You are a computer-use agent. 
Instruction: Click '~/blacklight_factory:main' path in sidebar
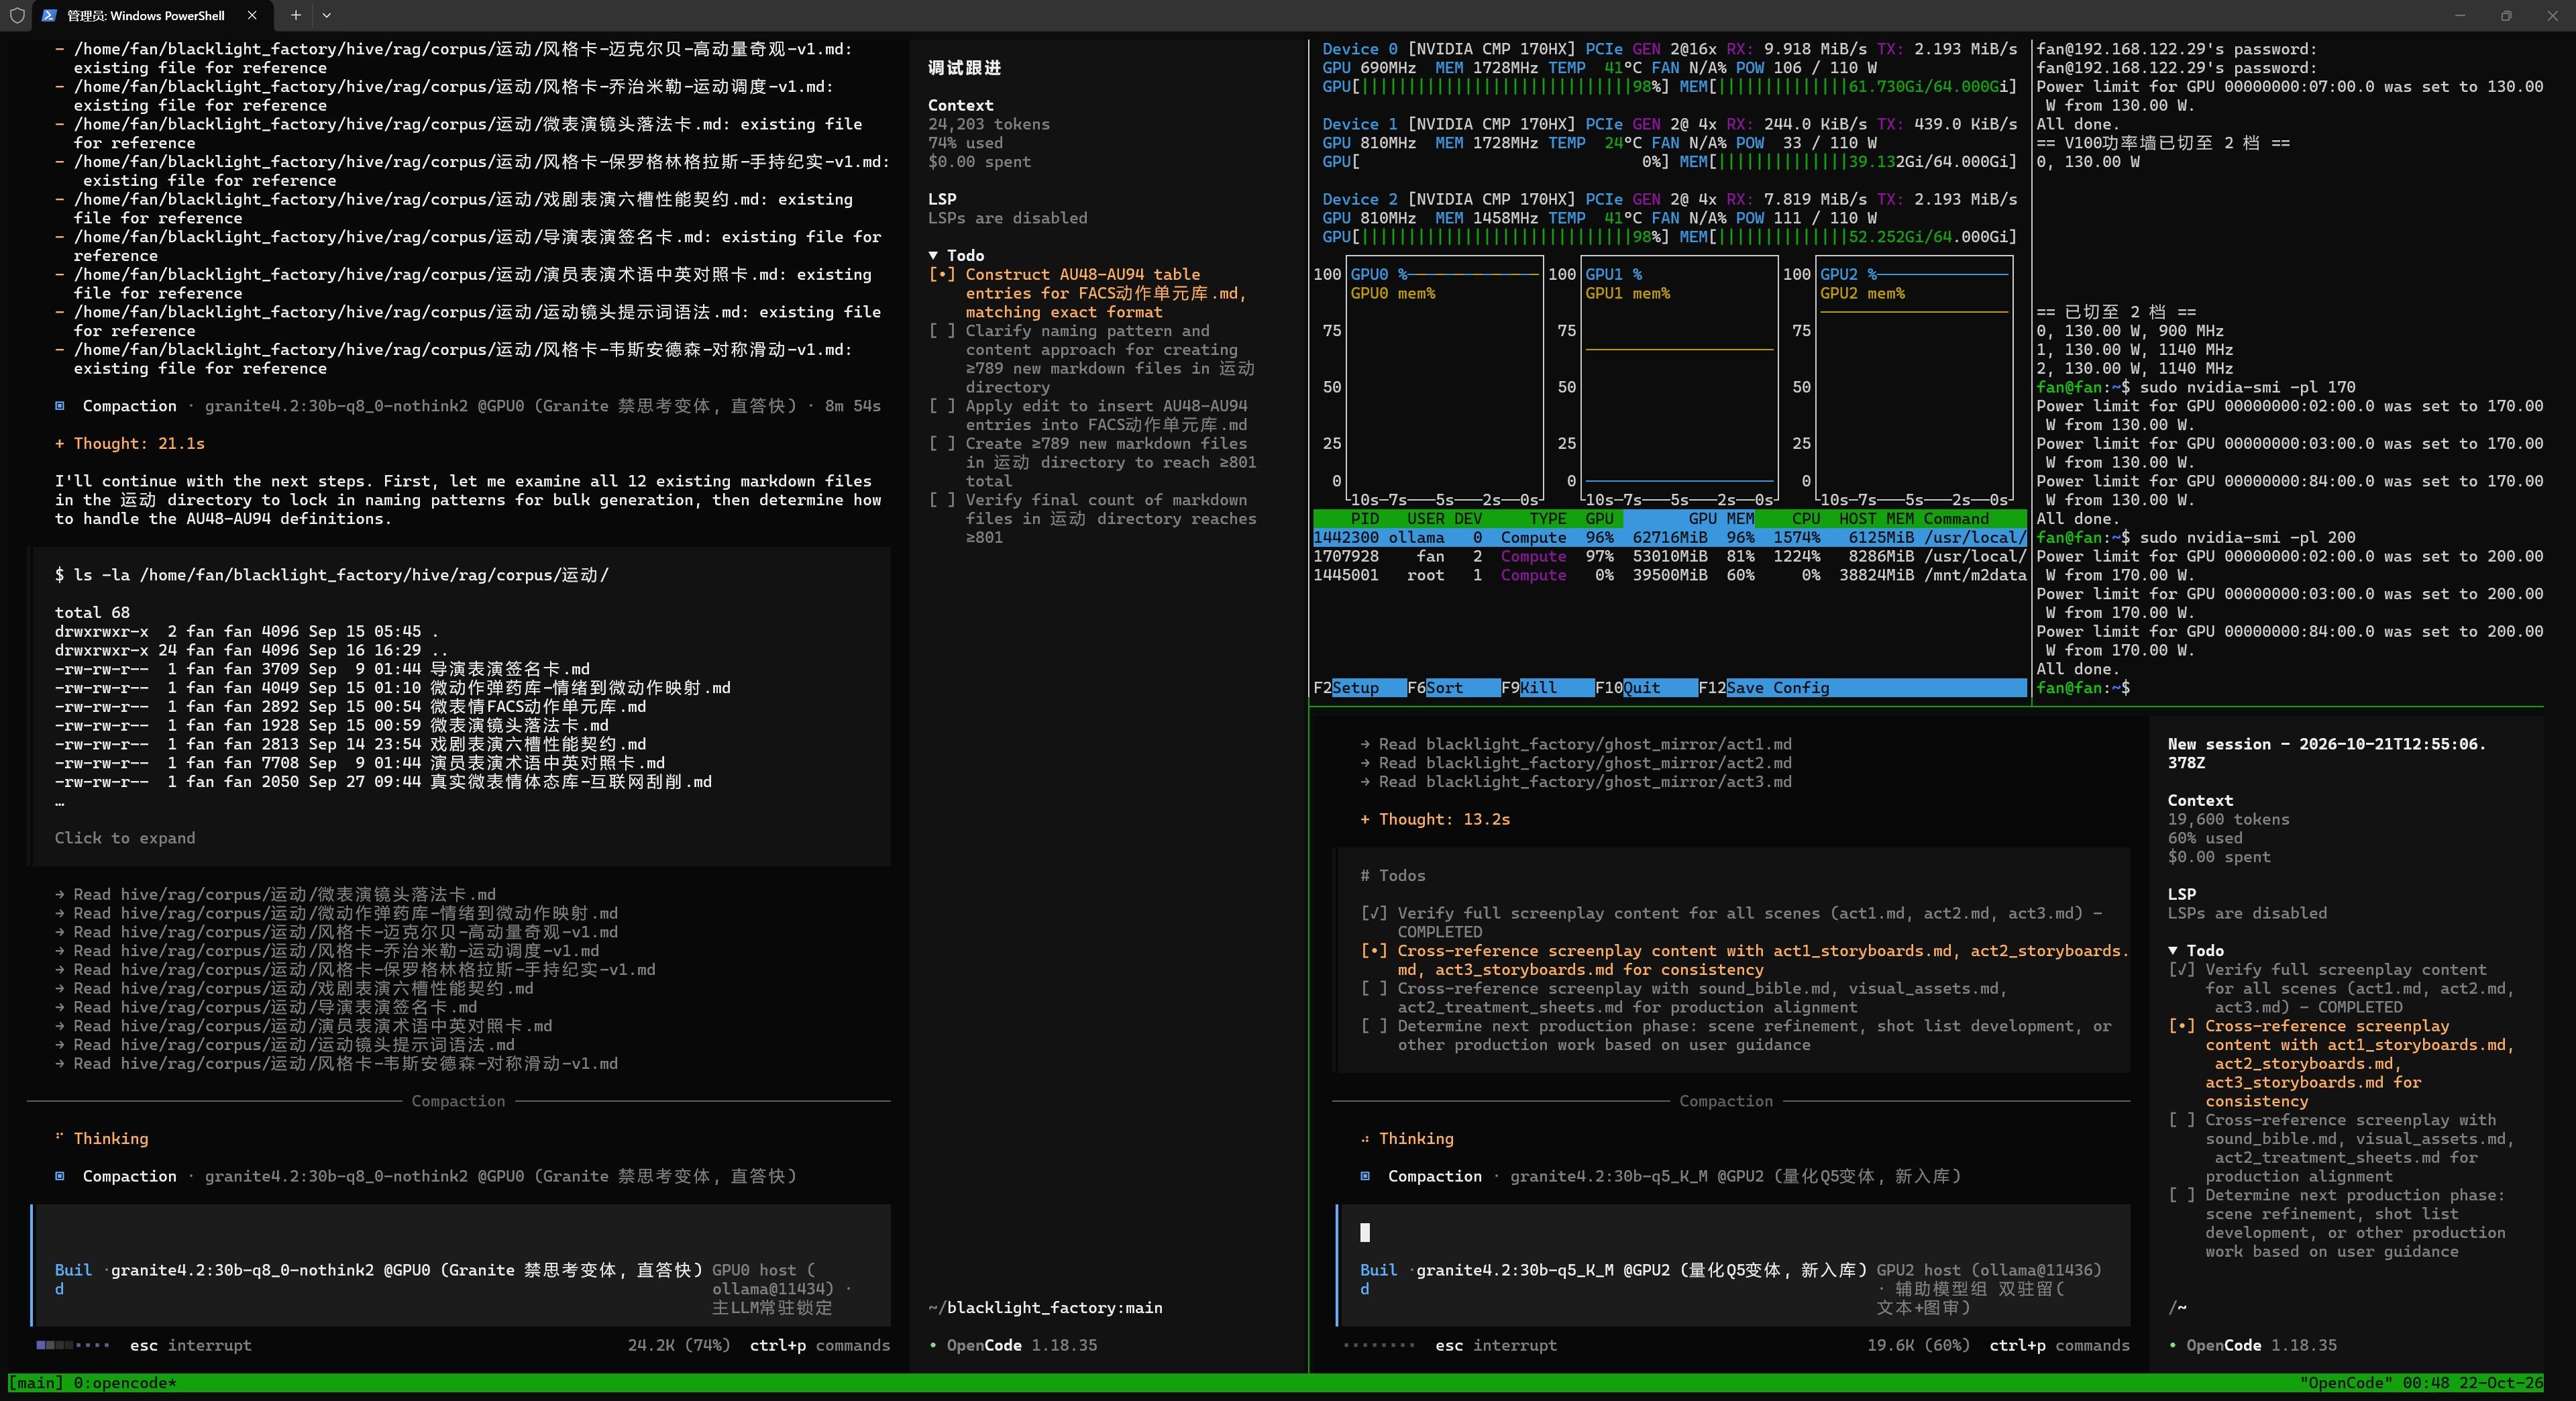[x=1045, y=1307]
